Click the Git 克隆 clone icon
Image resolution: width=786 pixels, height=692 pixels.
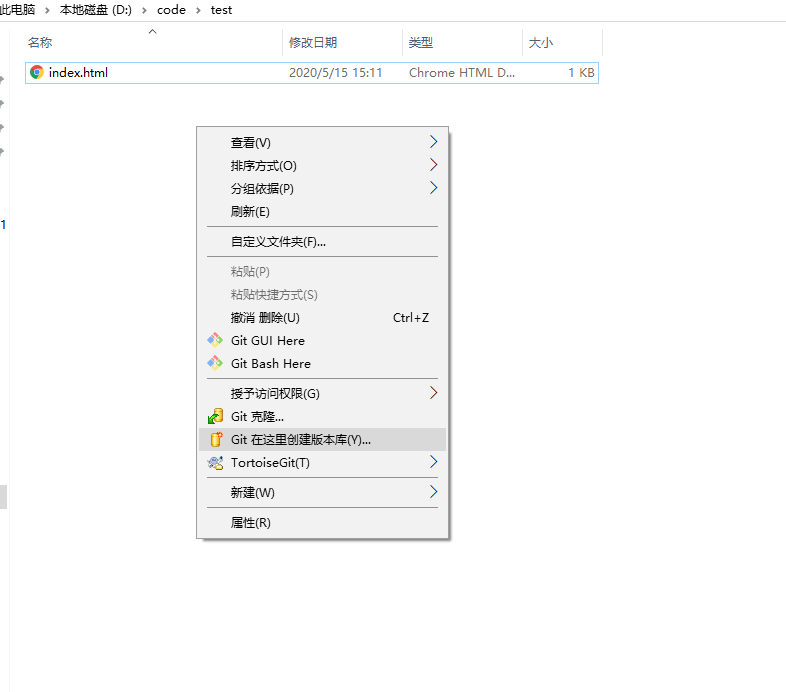coord(215,416)
